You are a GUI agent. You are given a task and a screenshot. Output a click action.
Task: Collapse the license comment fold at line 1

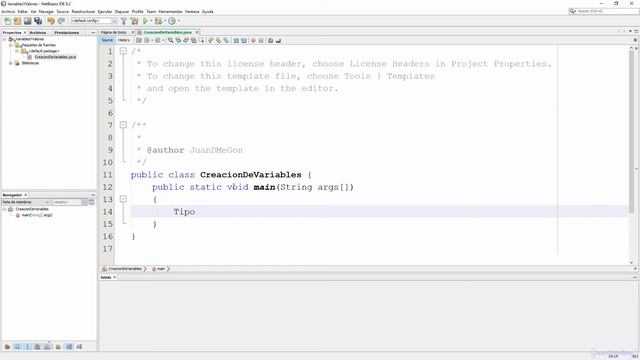[x=123, y=51]
